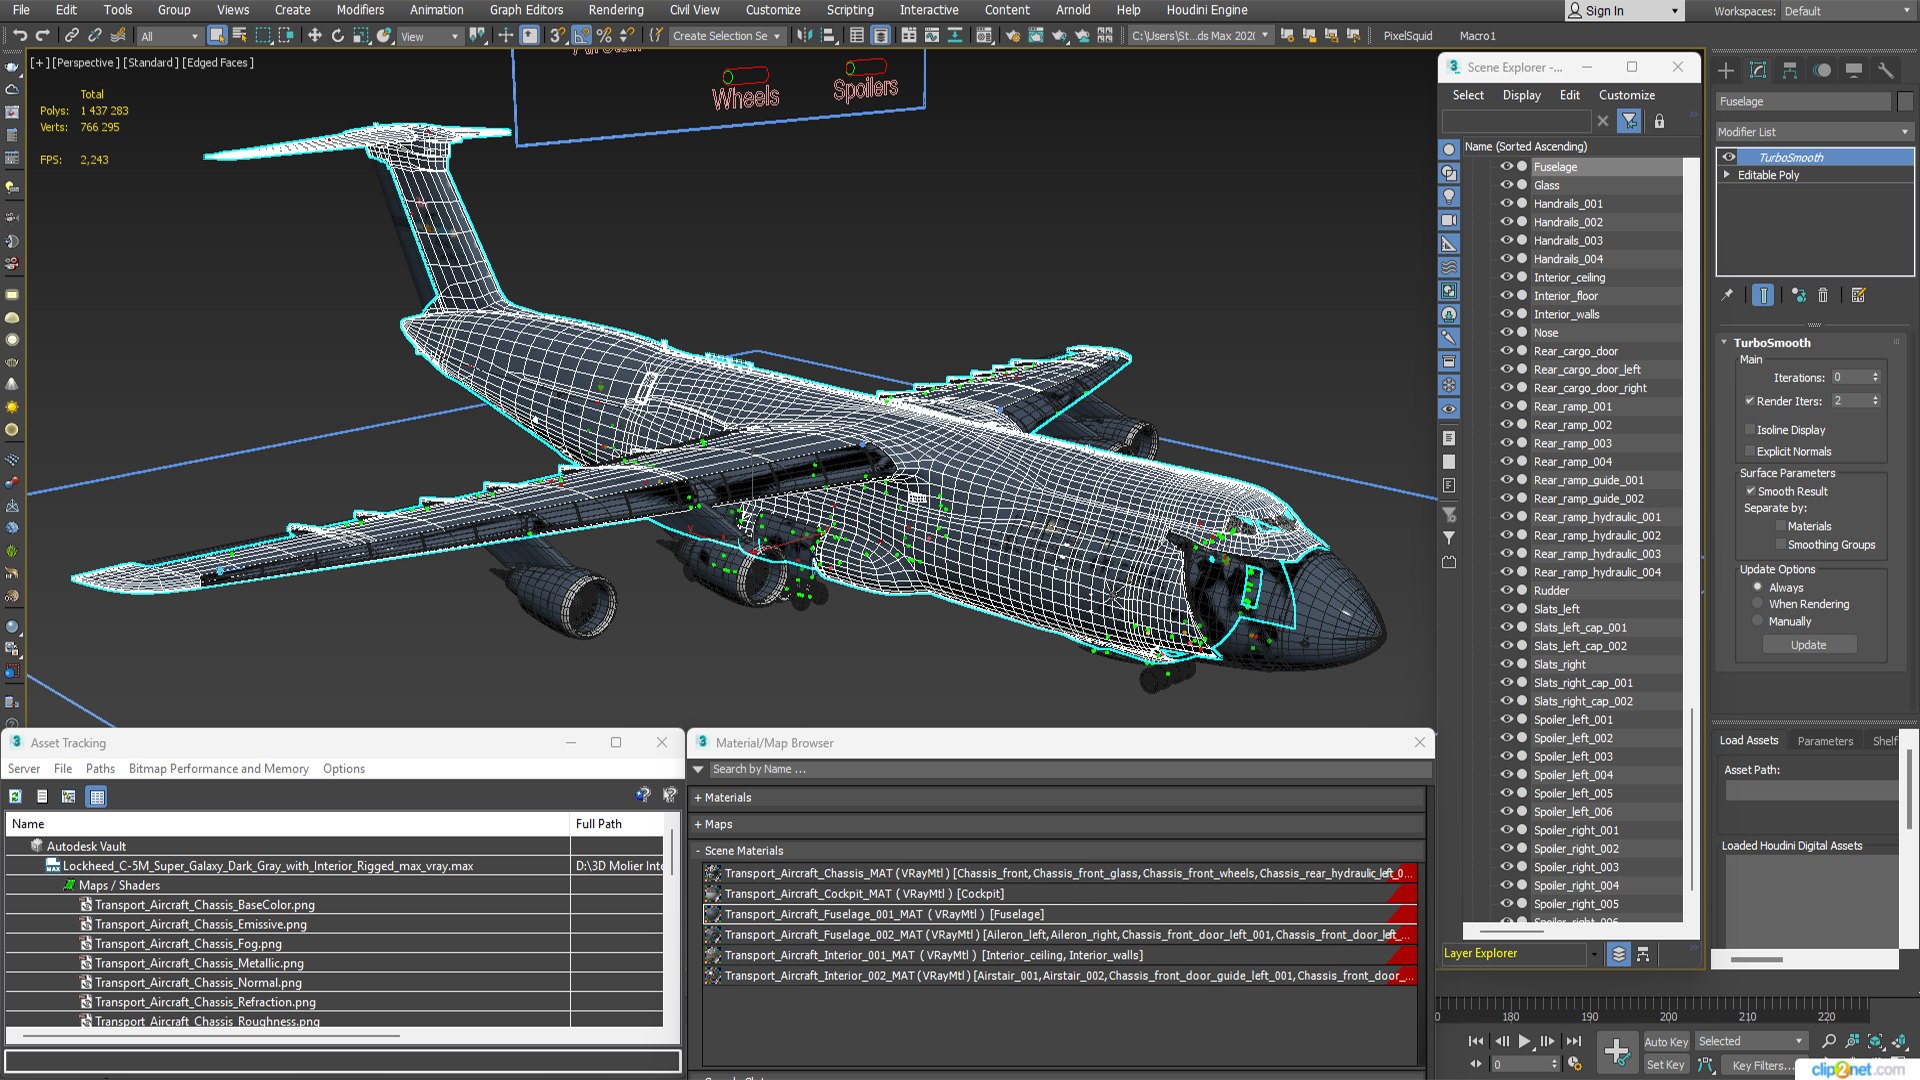Activate the Select and Move tool
The height and width of the screenshot is (1080, 1920).
coord(315,36)
